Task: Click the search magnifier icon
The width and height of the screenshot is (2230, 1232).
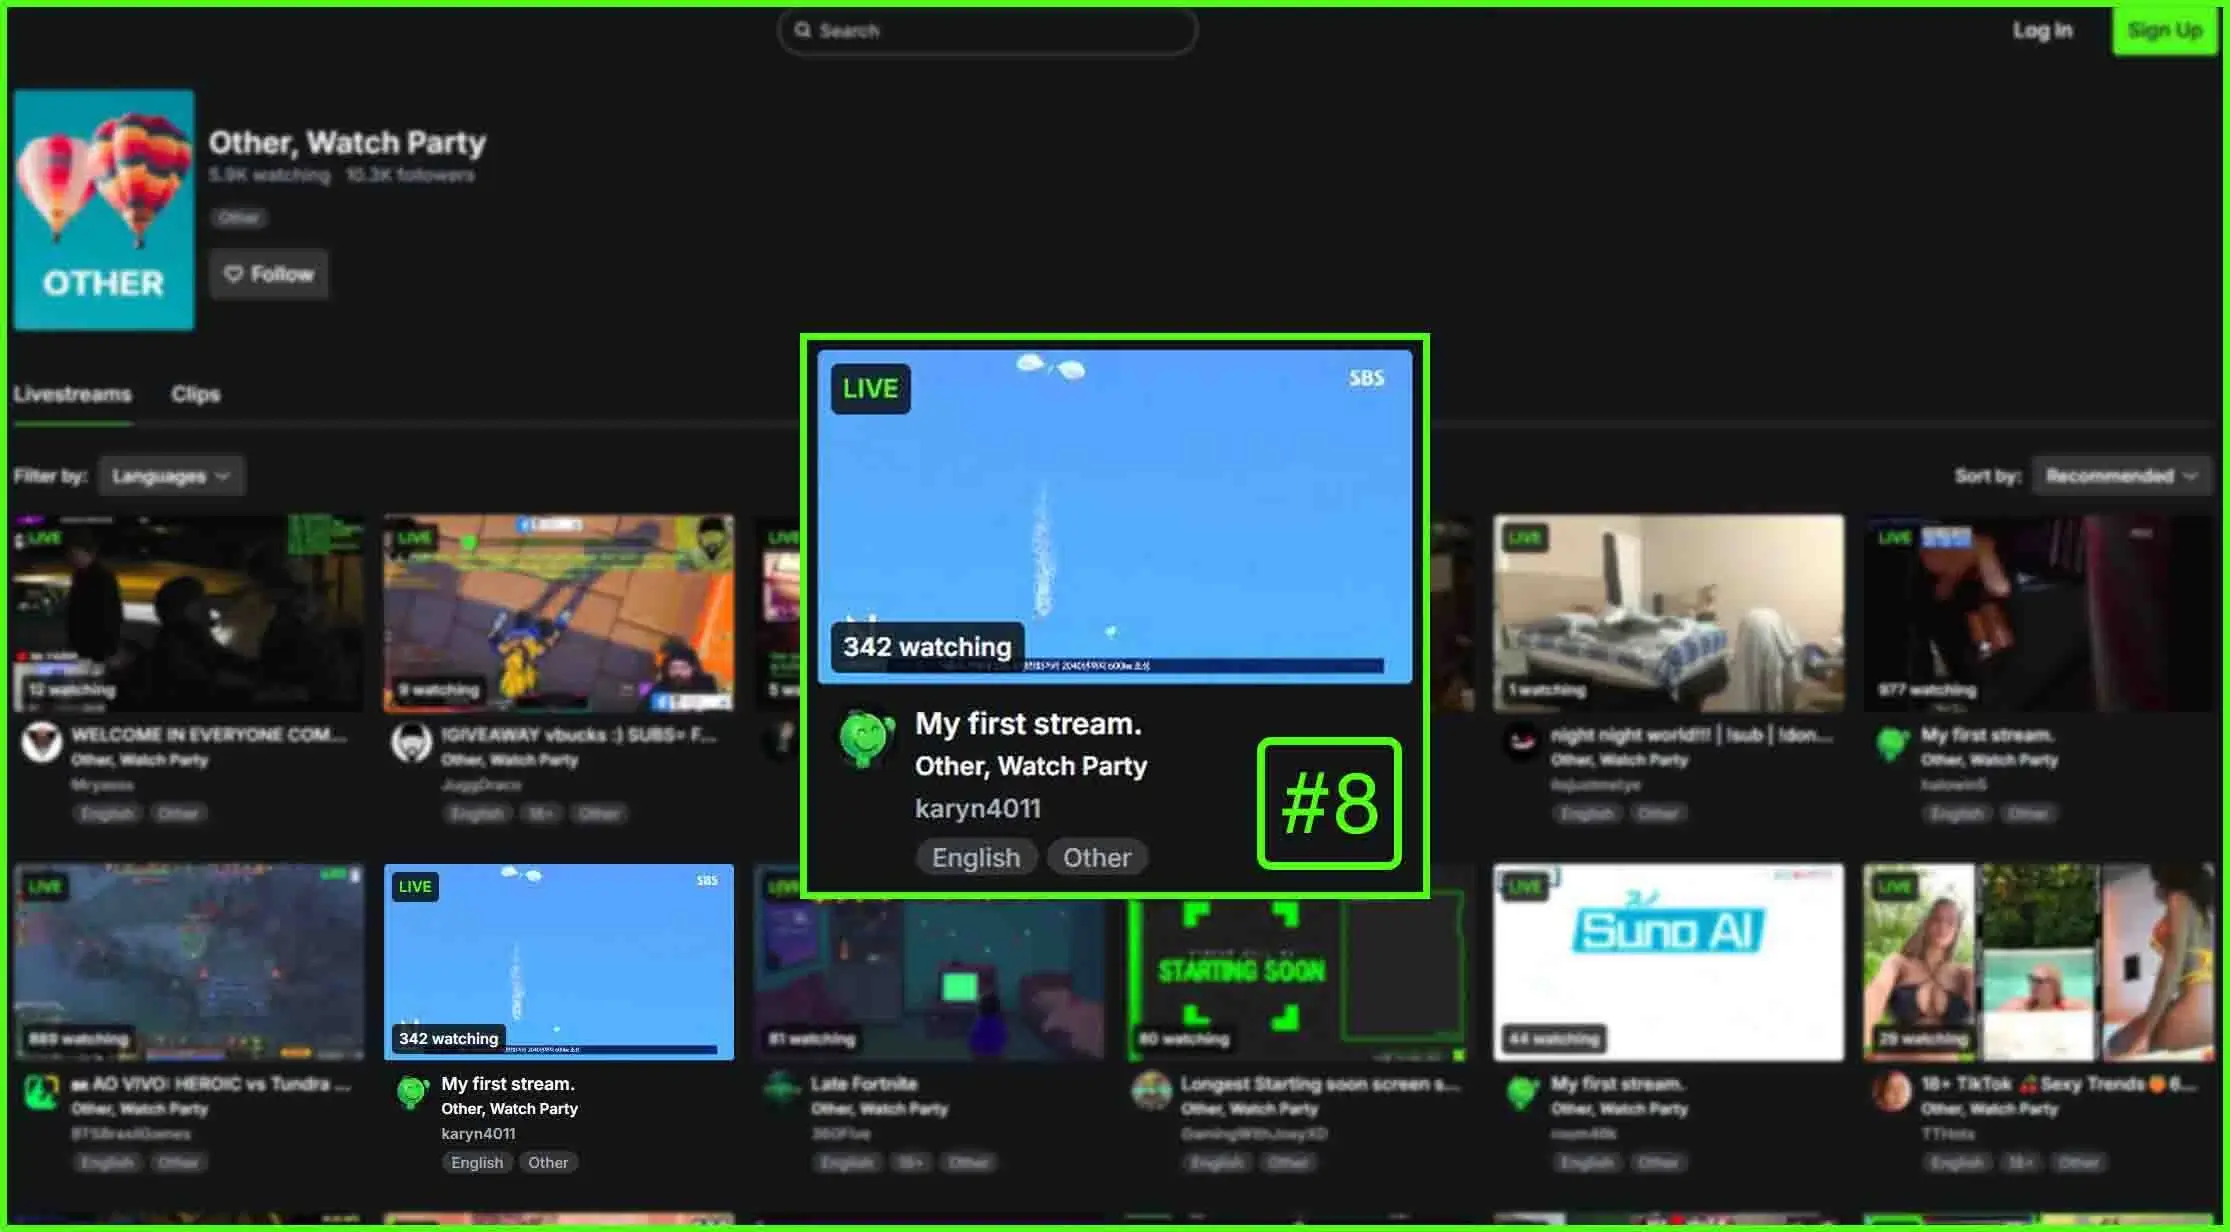Action: 802,30
